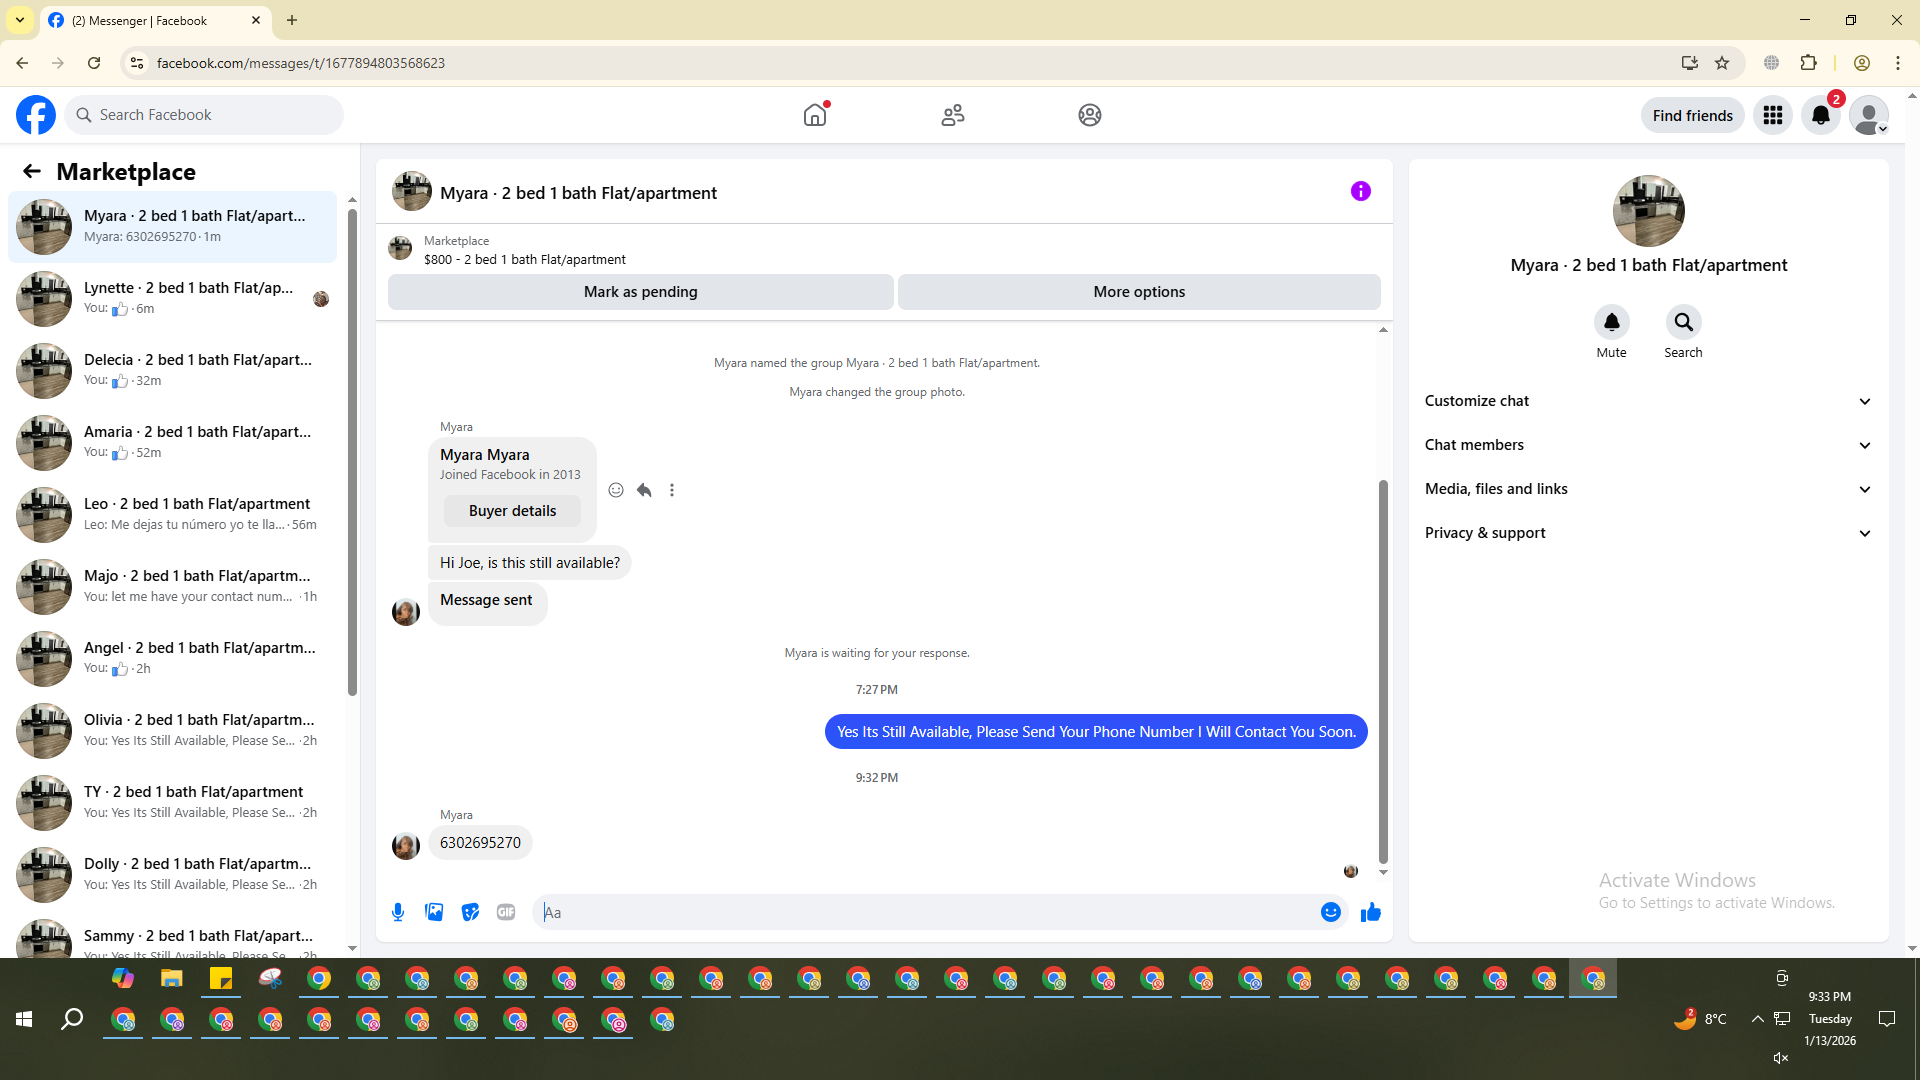Click the voice clip microphone icon
The width and height of the screenshot is (1920, 1080).
click(x=398, y=912)
